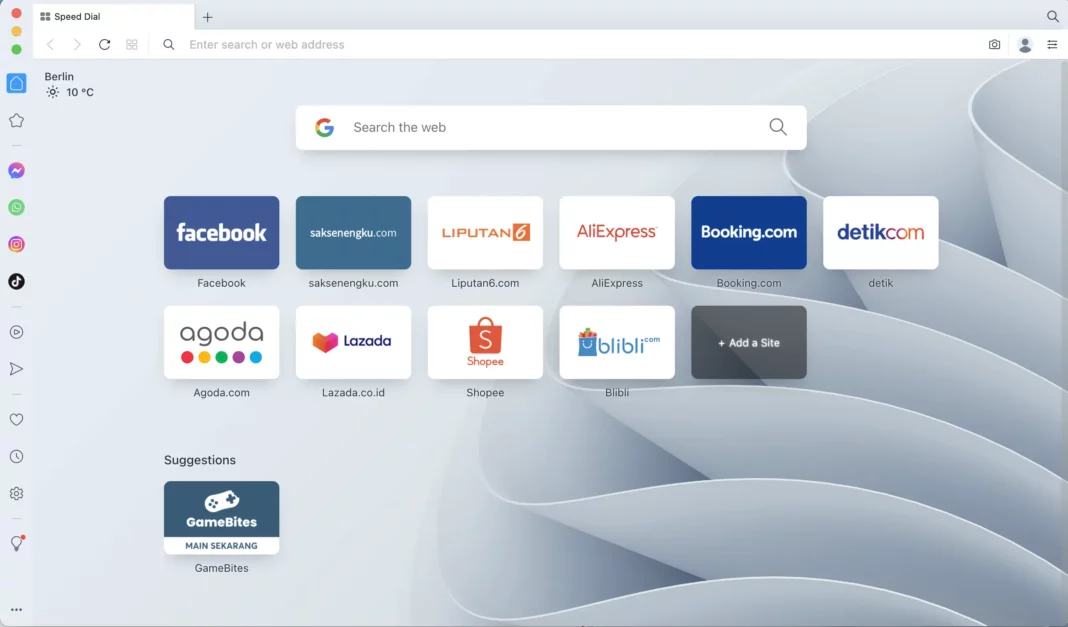Open the detik tile

pyautogui.click(x=881, y=233)
